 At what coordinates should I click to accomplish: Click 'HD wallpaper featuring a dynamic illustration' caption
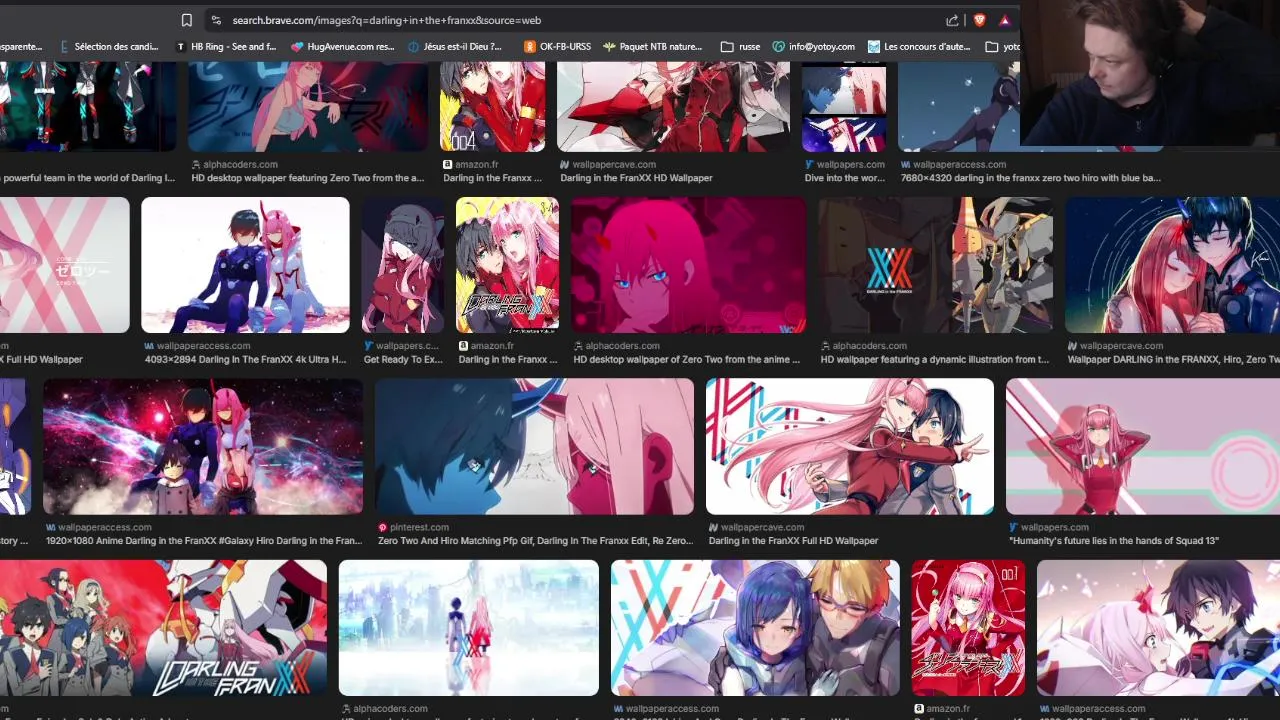935,359
